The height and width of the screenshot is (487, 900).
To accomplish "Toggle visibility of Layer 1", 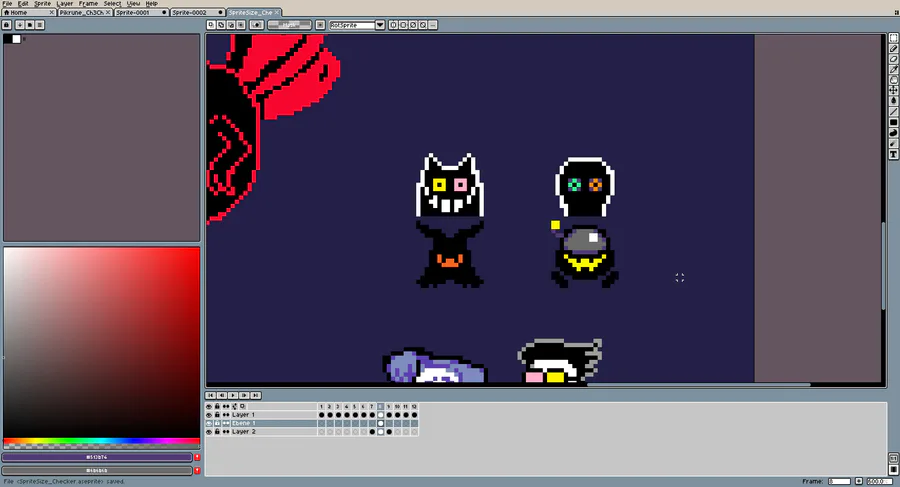I will tap(209, 415).
